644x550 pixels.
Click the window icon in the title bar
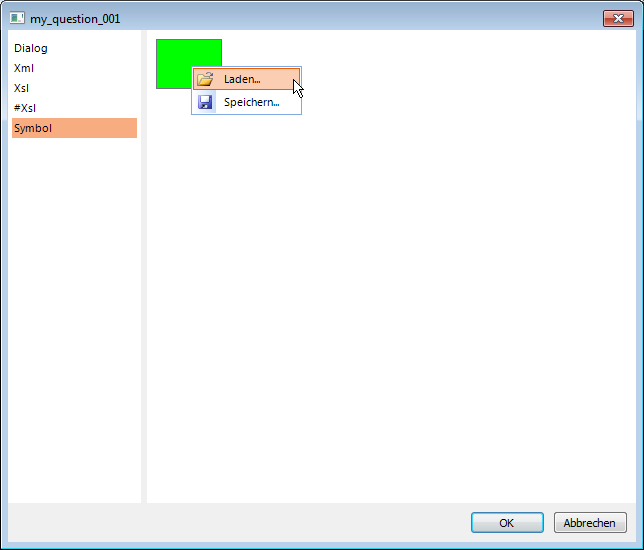tap(17, 18)
